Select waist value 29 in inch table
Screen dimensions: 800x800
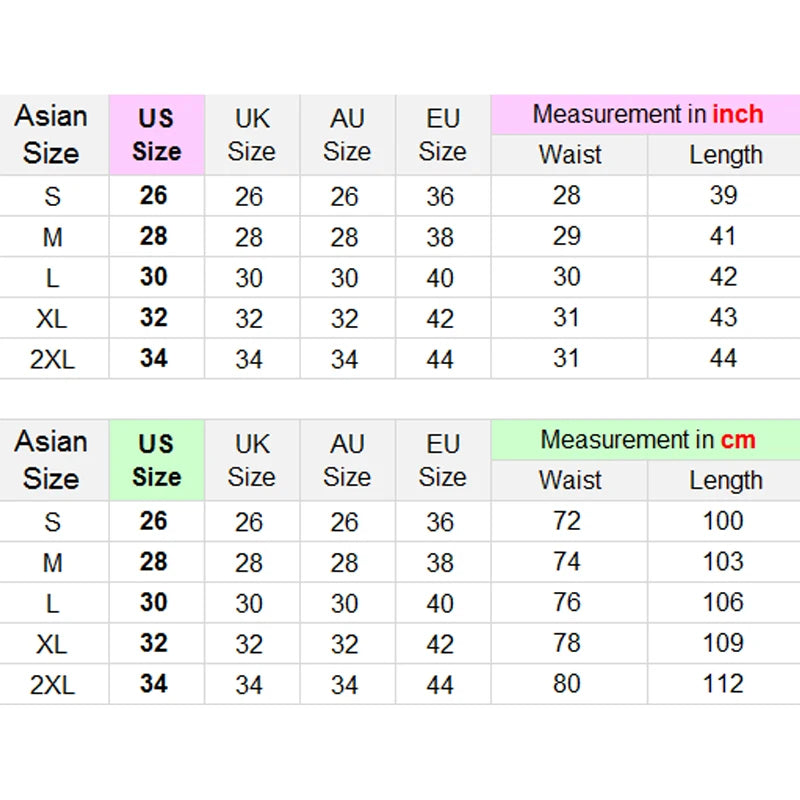[567, 236]
